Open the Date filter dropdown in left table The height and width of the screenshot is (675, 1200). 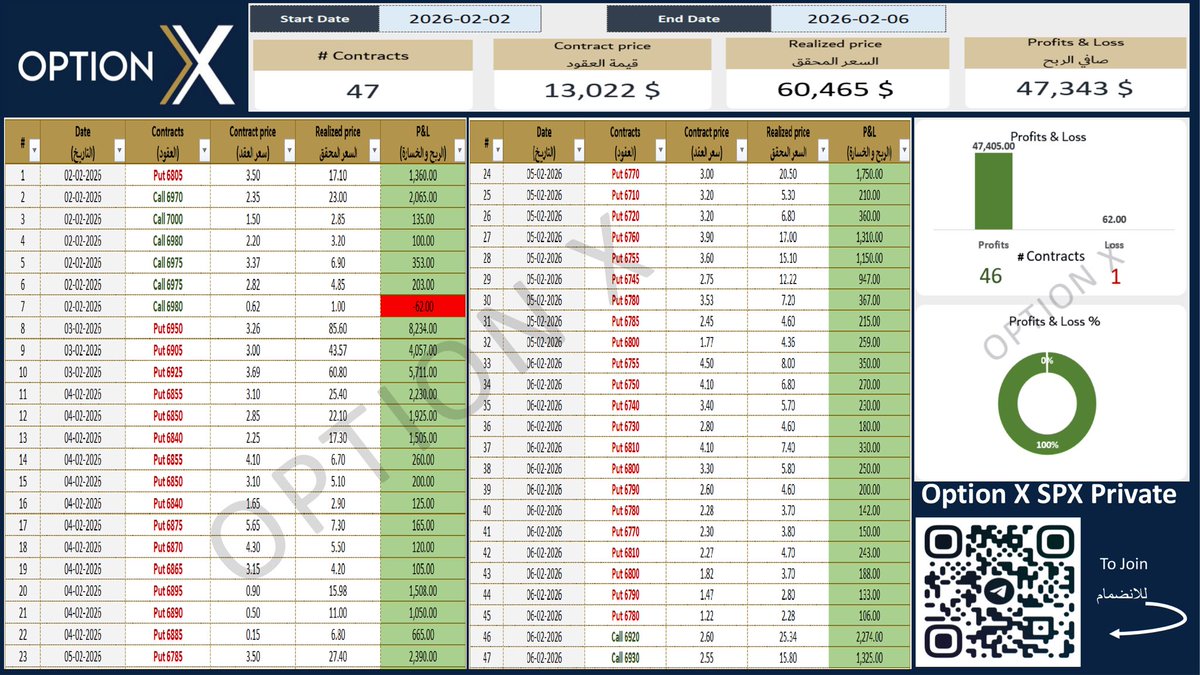tap(119, 151)
